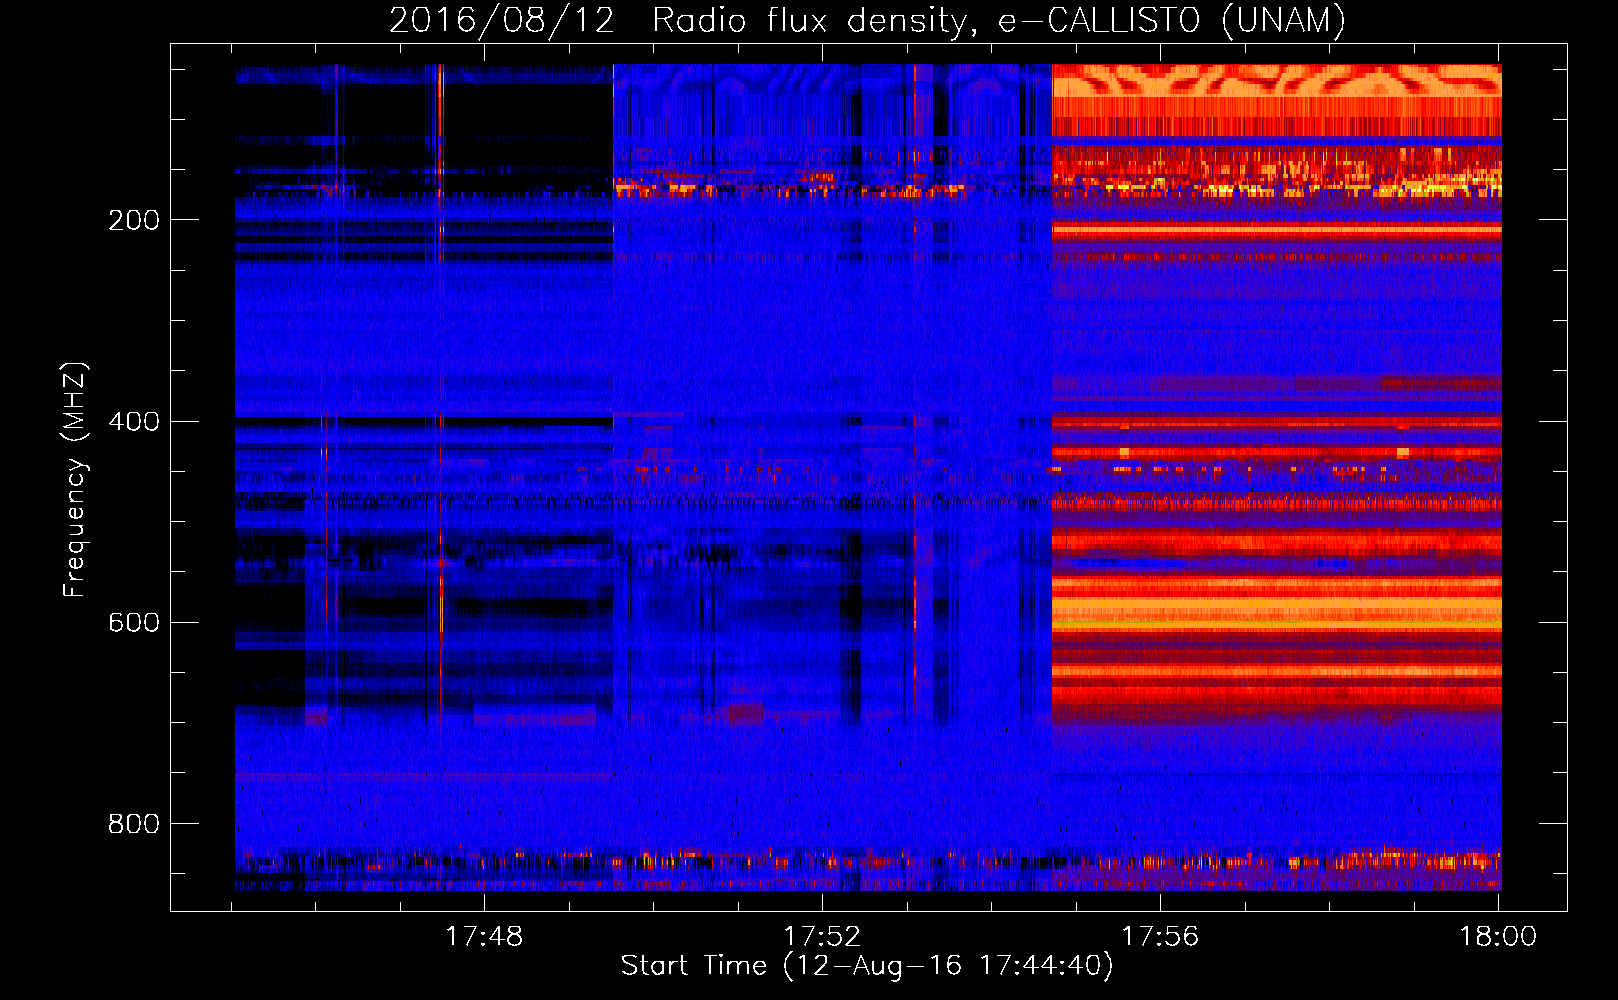Click the 'Frequency (MHZ)' axis label
This screenshot has height=1000, width=1618.
[x=75, y=479]
